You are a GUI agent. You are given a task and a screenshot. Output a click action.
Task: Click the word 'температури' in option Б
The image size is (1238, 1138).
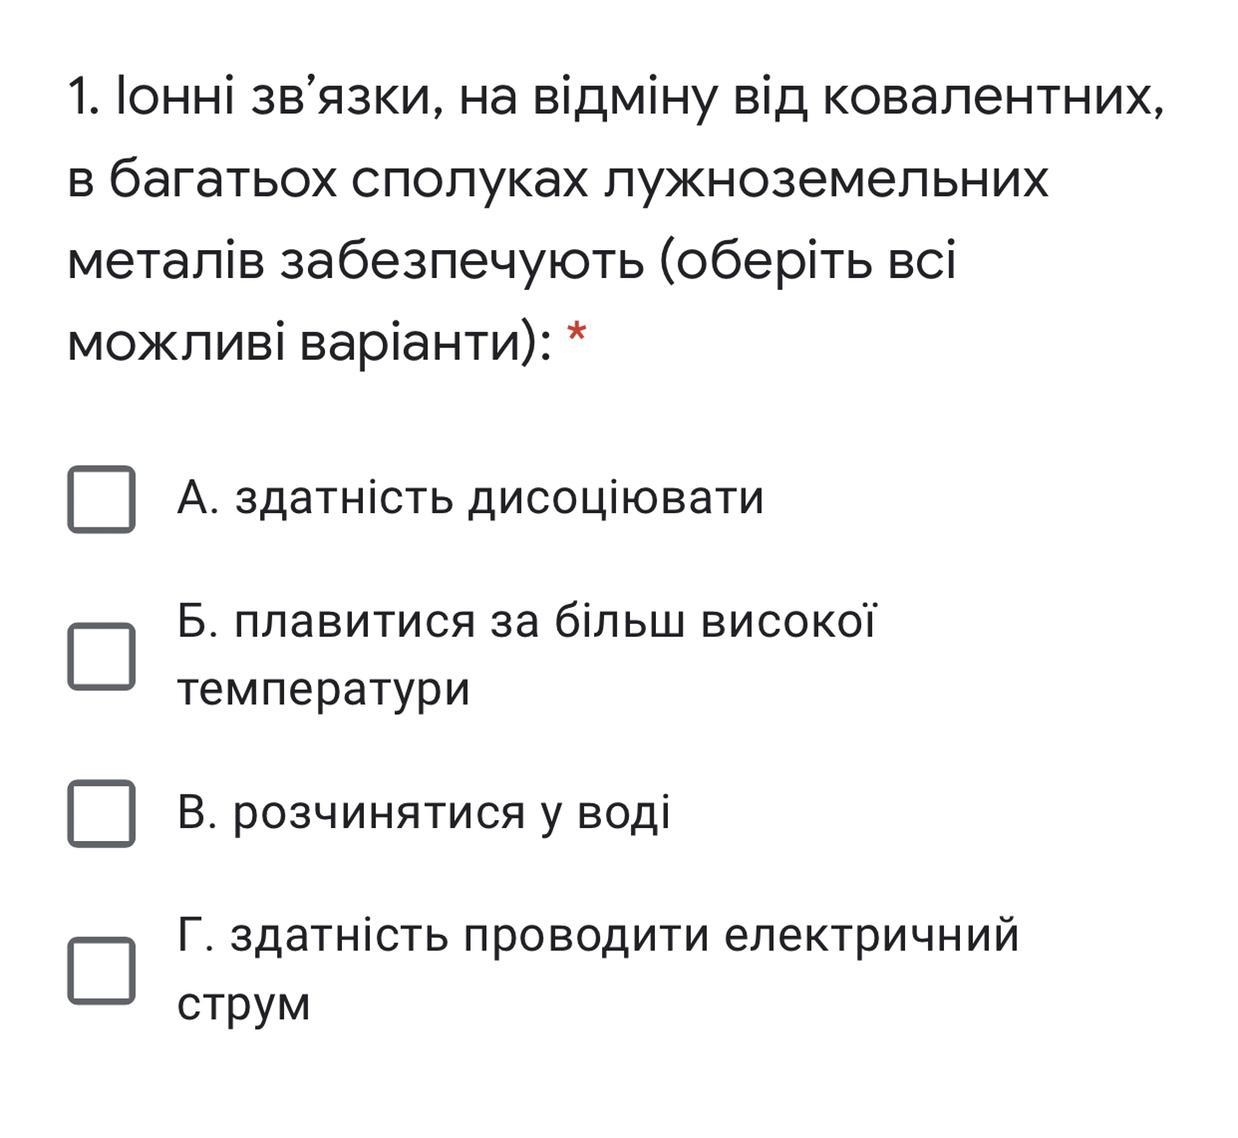click(x=323, y=691)
